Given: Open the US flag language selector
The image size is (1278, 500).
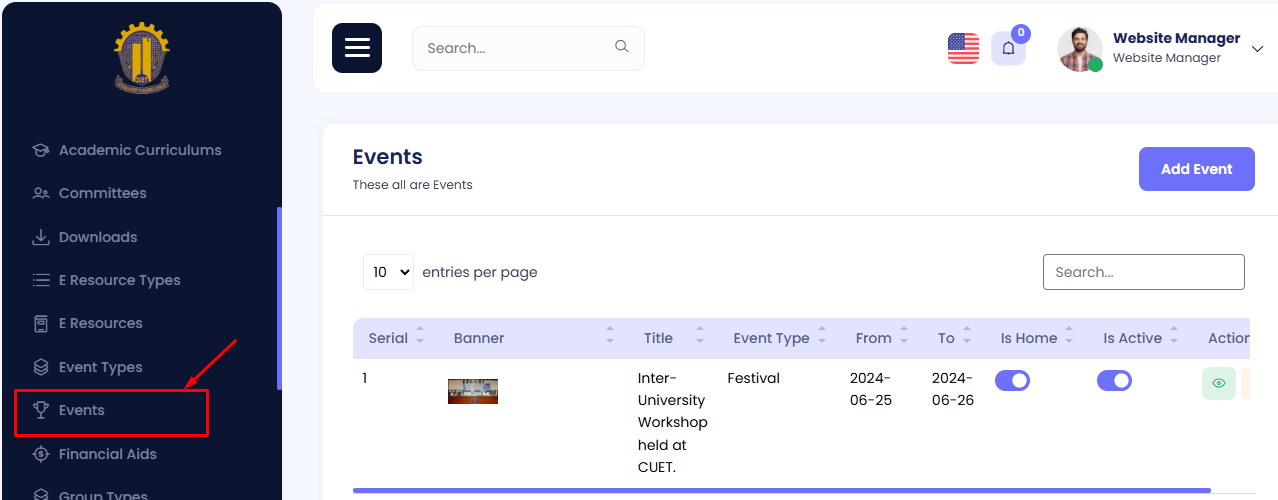Looking at the screenshot, I should 963,48.
